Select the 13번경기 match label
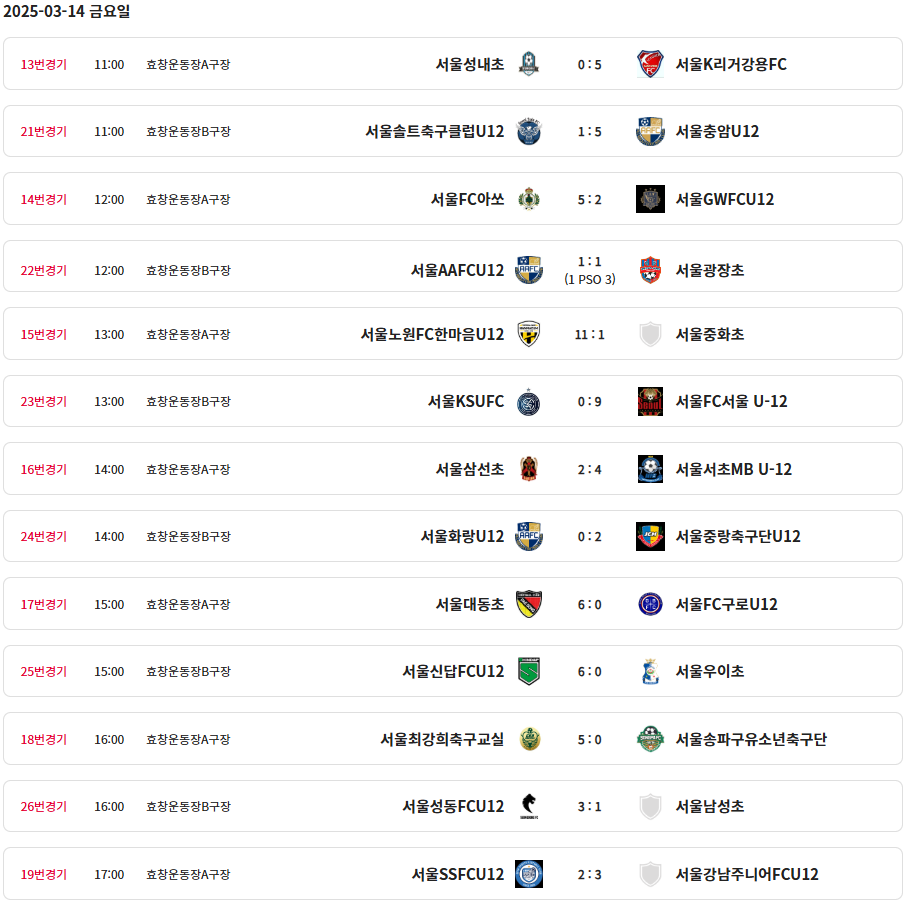Image resolution: width=910 pixels, height=906 pixels. pyautogui.click(x=44, y=64)
